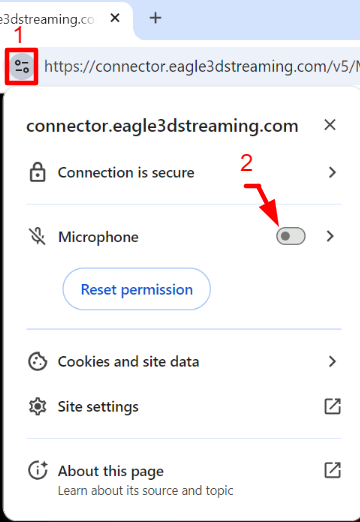Image resolution: width=360 pixels, height=522 pixels.
Task: Expand Cookies and site data arrow
Action: pos(332,361)
